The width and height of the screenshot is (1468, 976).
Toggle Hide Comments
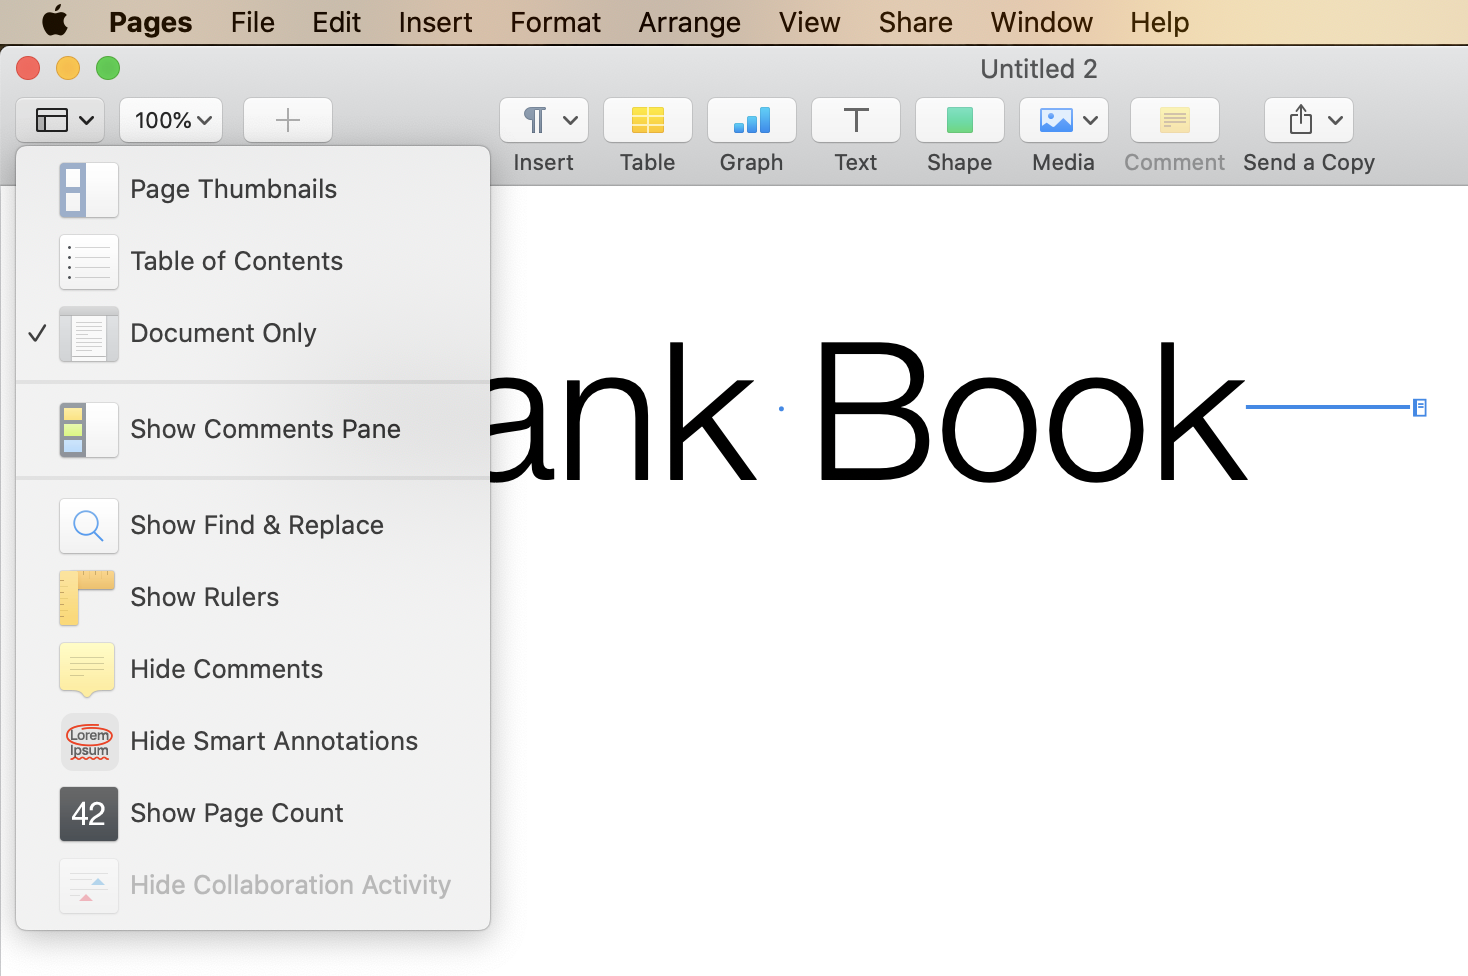[253, 670]
